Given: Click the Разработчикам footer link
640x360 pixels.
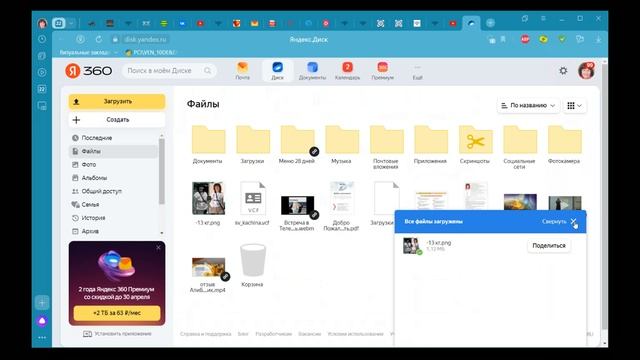Looking at the screenshot, I should pos(273,334).
